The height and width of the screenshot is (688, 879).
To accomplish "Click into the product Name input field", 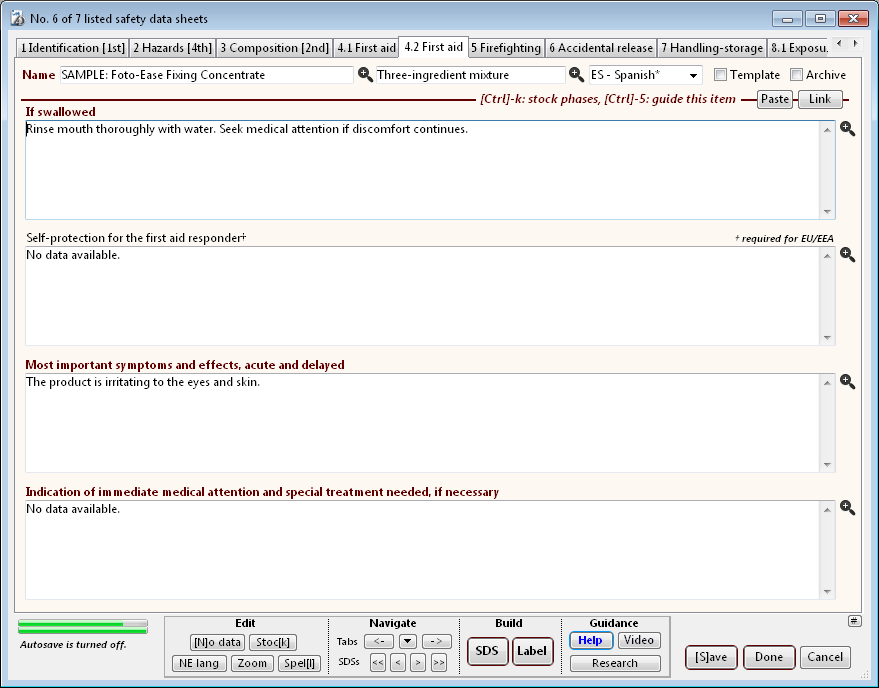I will (207, 75).
